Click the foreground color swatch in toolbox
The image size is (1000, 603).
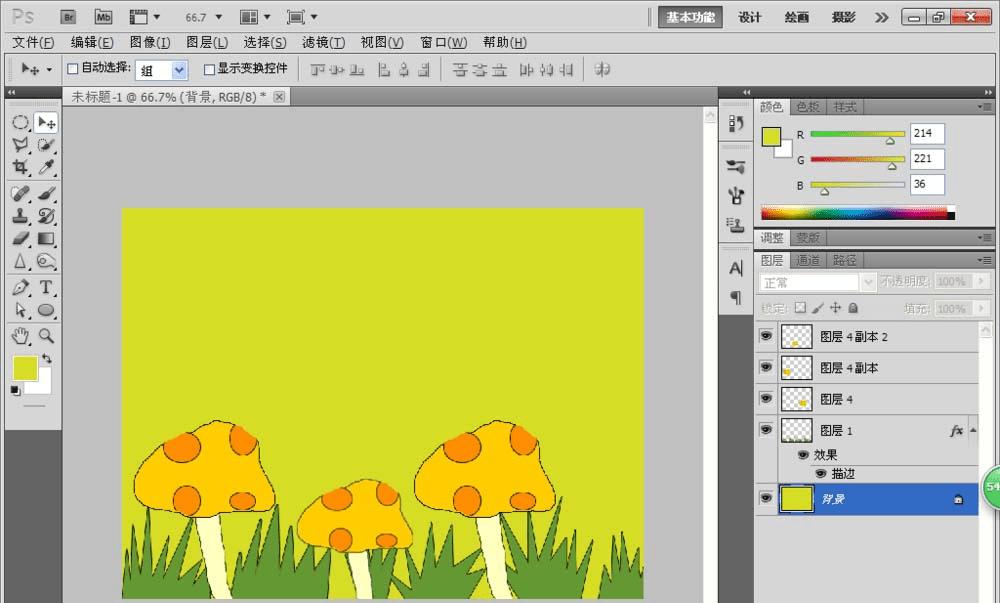[x=24, y=368]
